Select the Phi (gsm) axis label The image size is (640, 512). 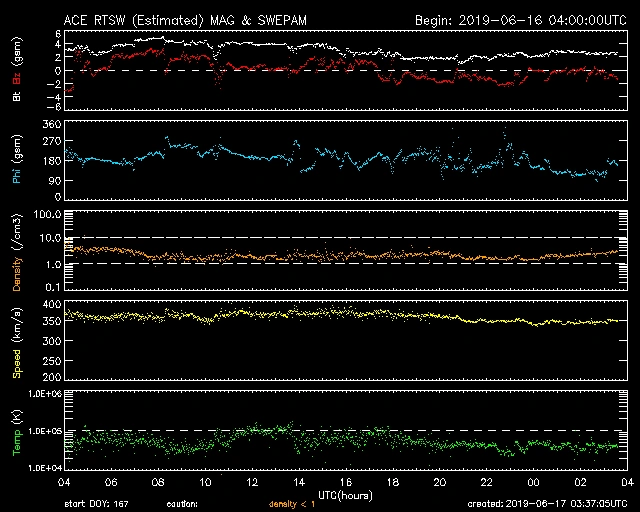tap(16, 161)
